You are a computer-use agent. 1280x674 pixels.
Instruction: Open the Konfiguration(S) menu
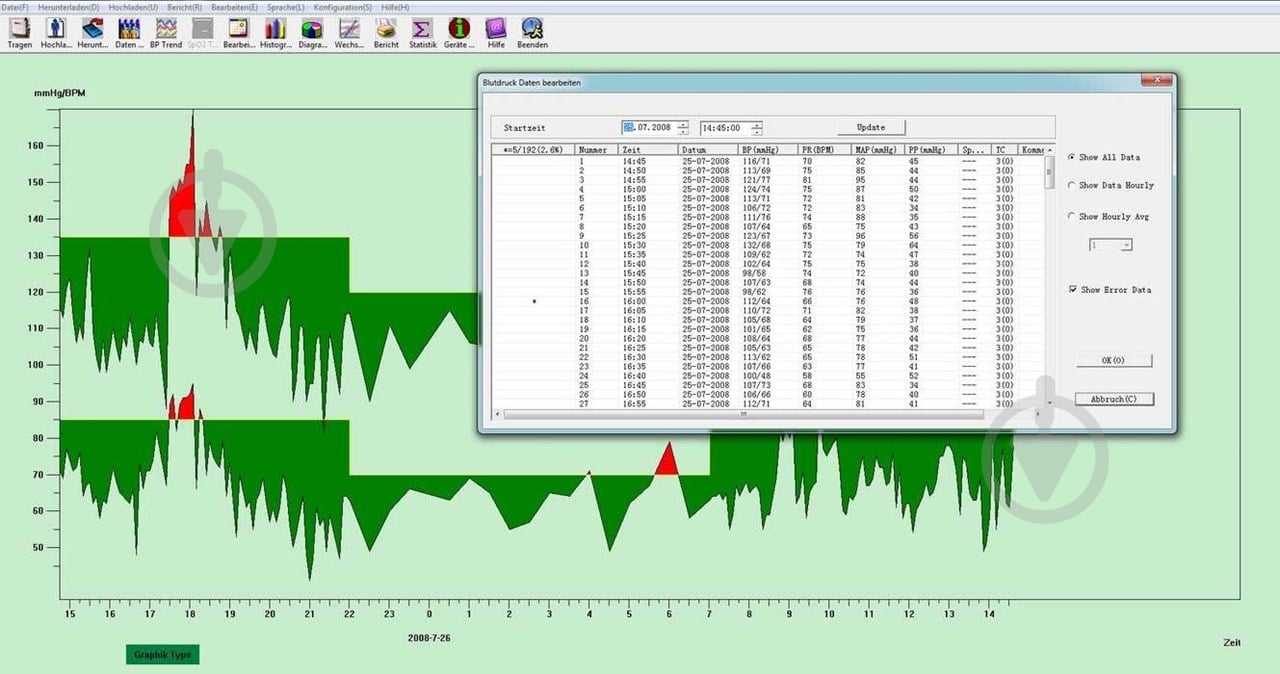342,7
